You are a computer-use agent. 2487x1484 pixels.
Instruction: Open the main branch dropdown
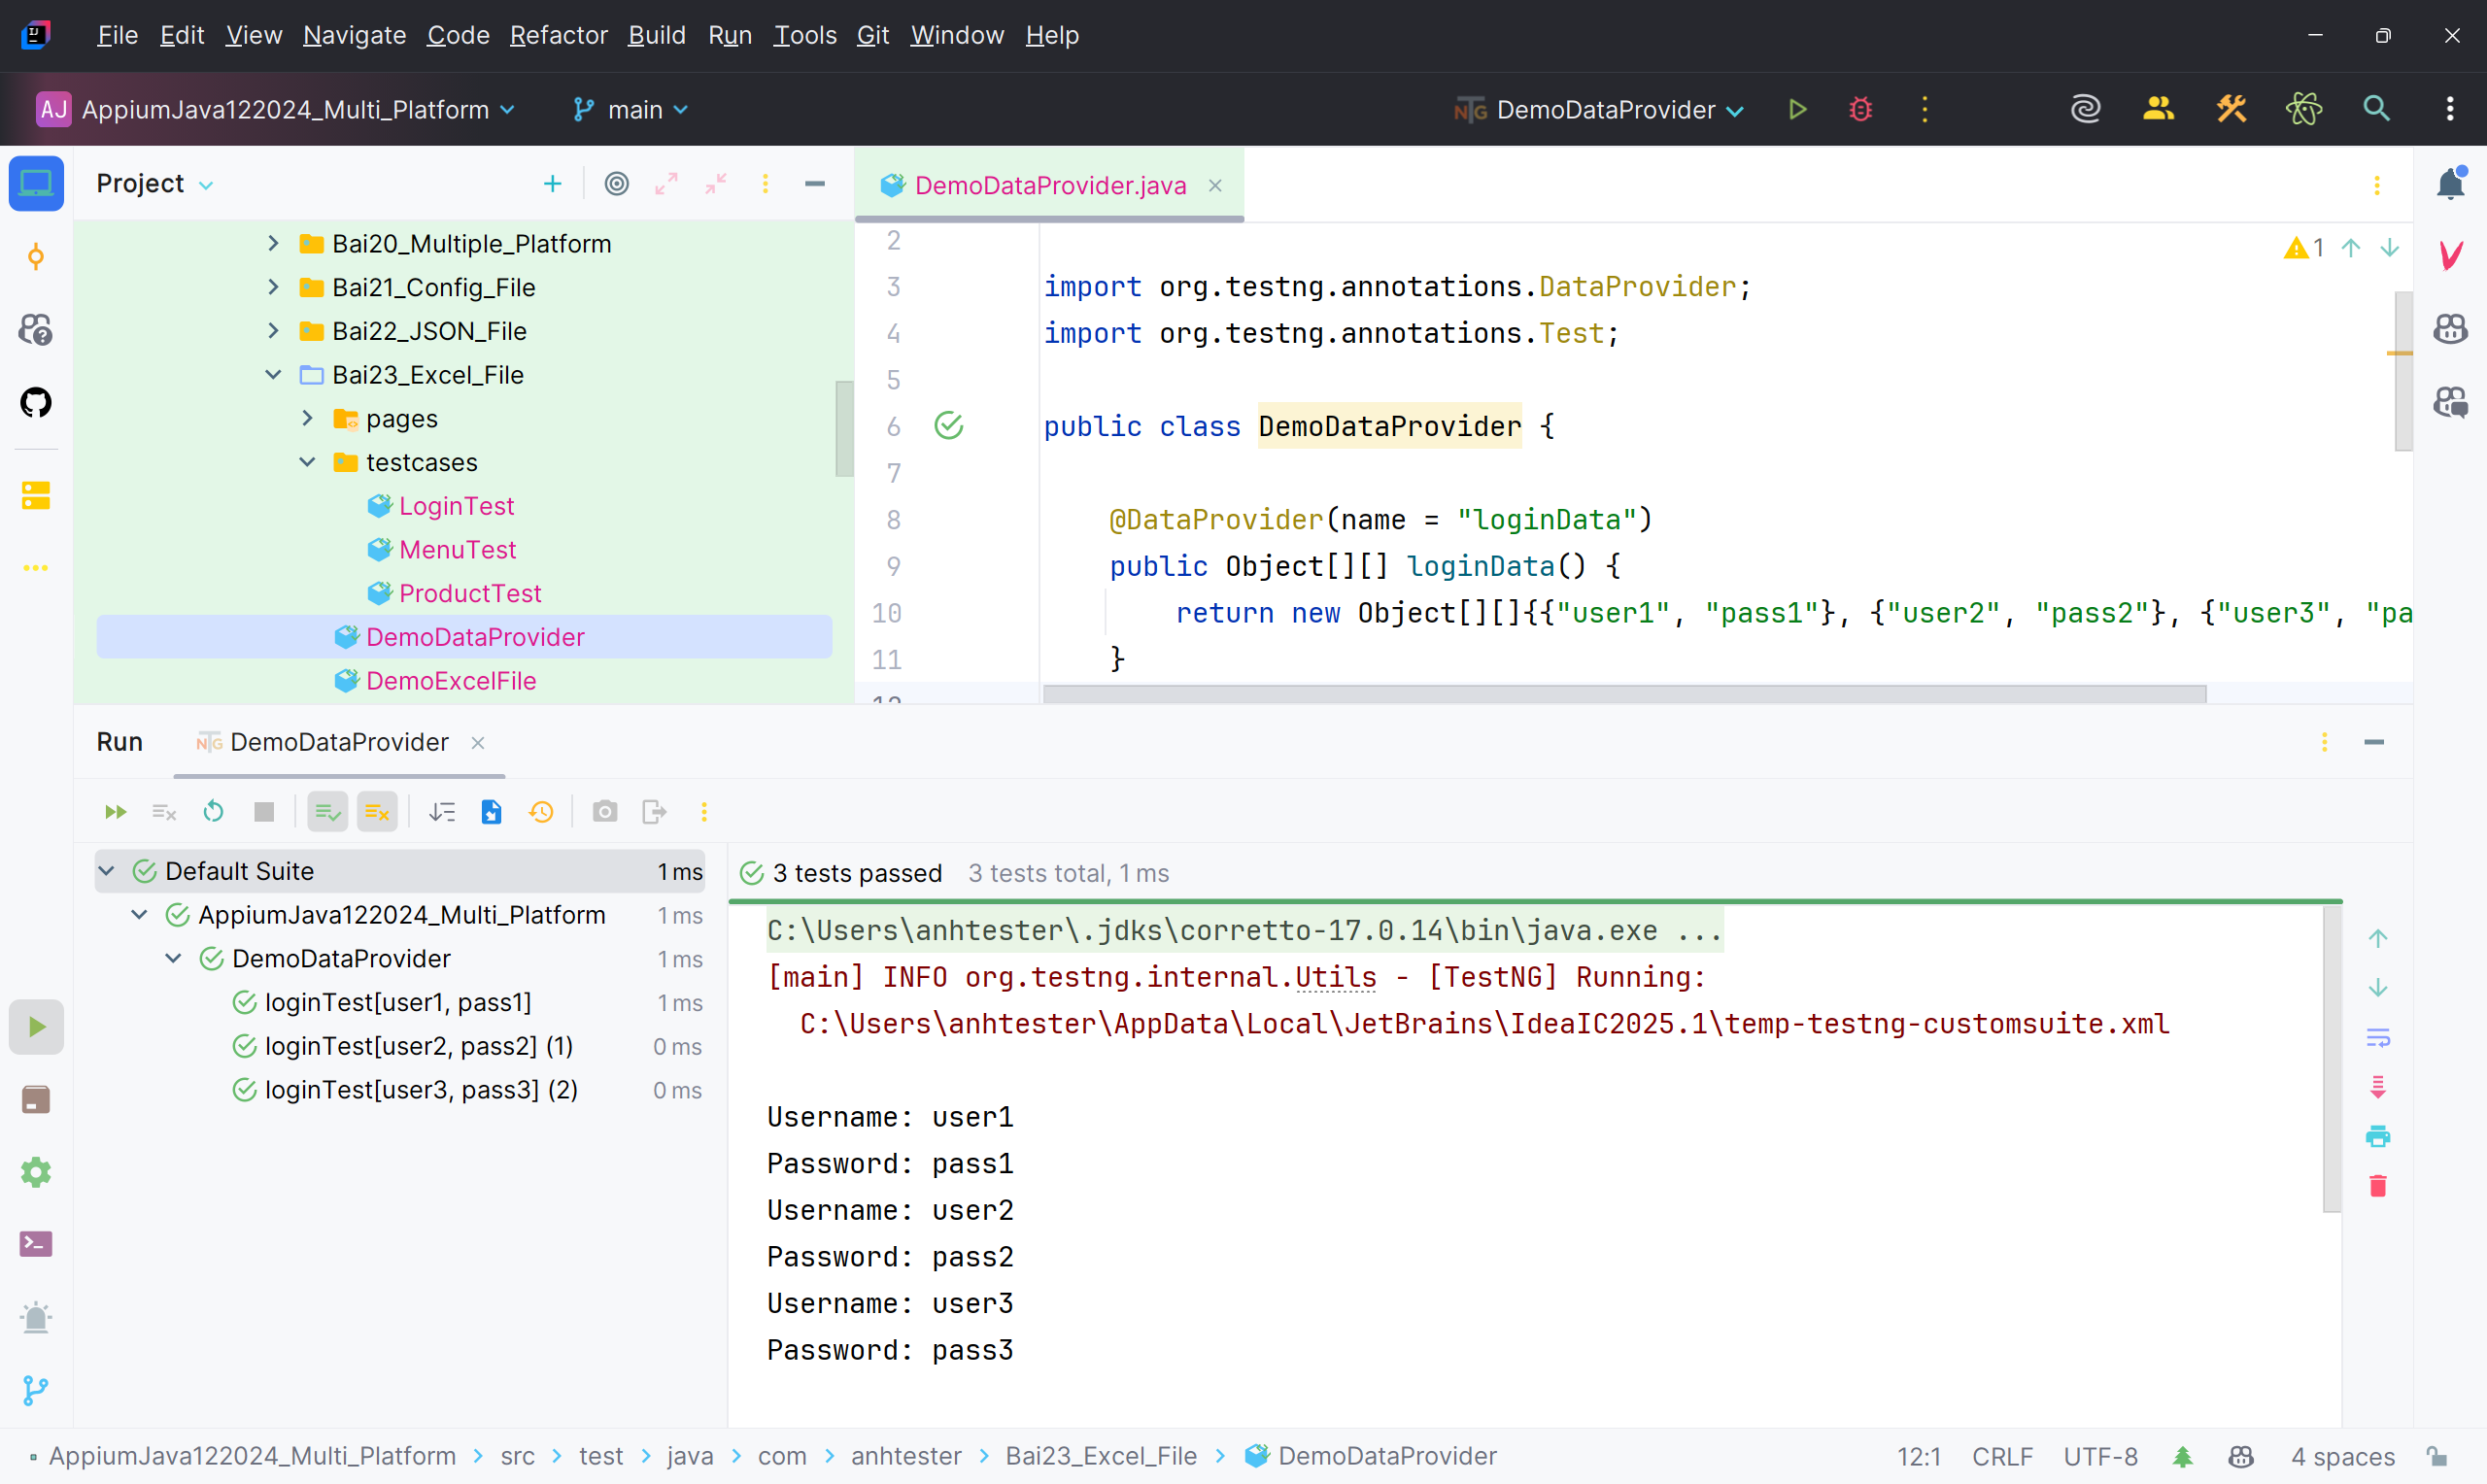coord(631,109)
